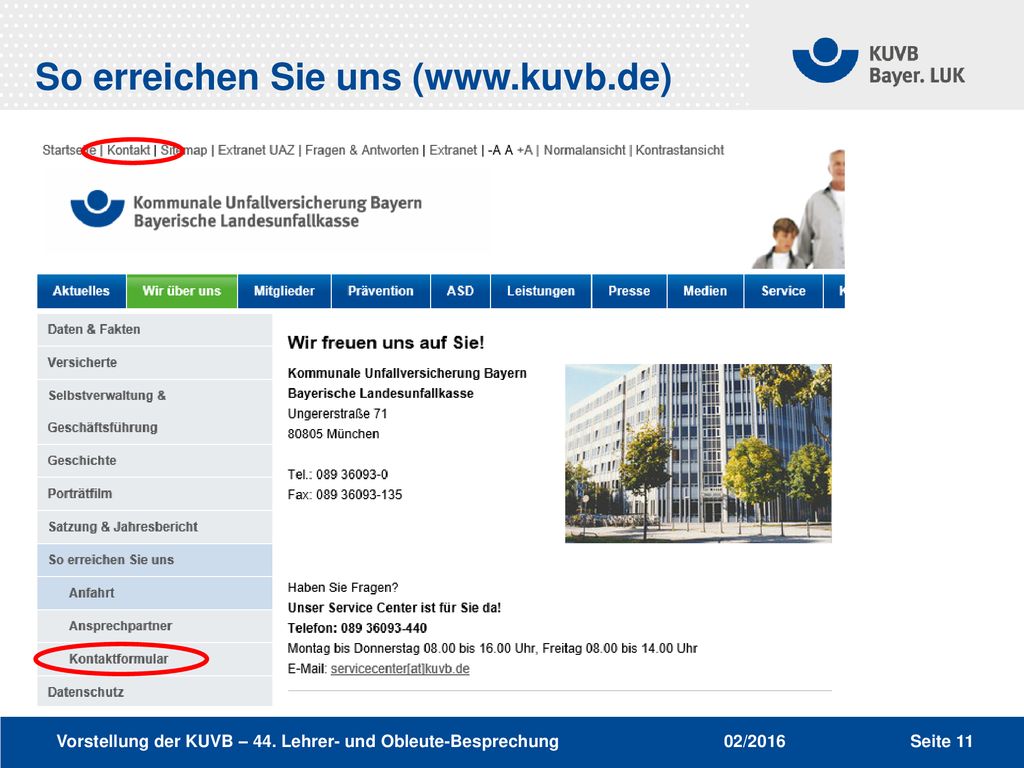Viewport: 1024px width, 768px height.
Task: Open the Presse tab
Action: [x=629, y=291]
